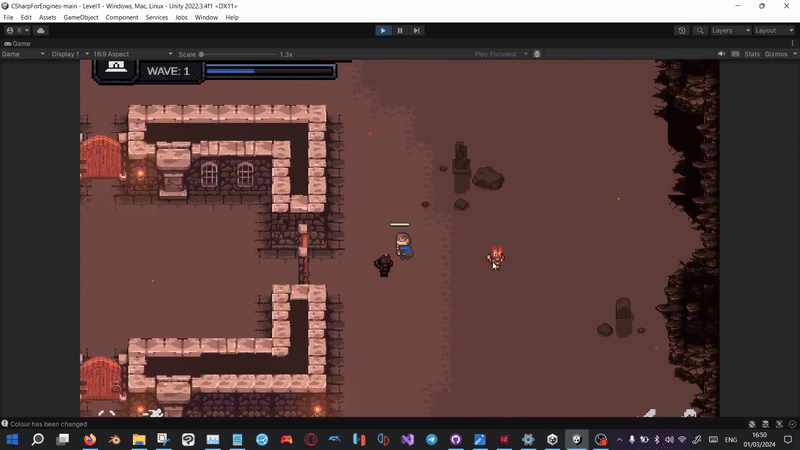Click the Play button in the toolbar
Image resolution: width=800 pixels, height=450 pixels.
pyautogui.click(x=383, y=30)
